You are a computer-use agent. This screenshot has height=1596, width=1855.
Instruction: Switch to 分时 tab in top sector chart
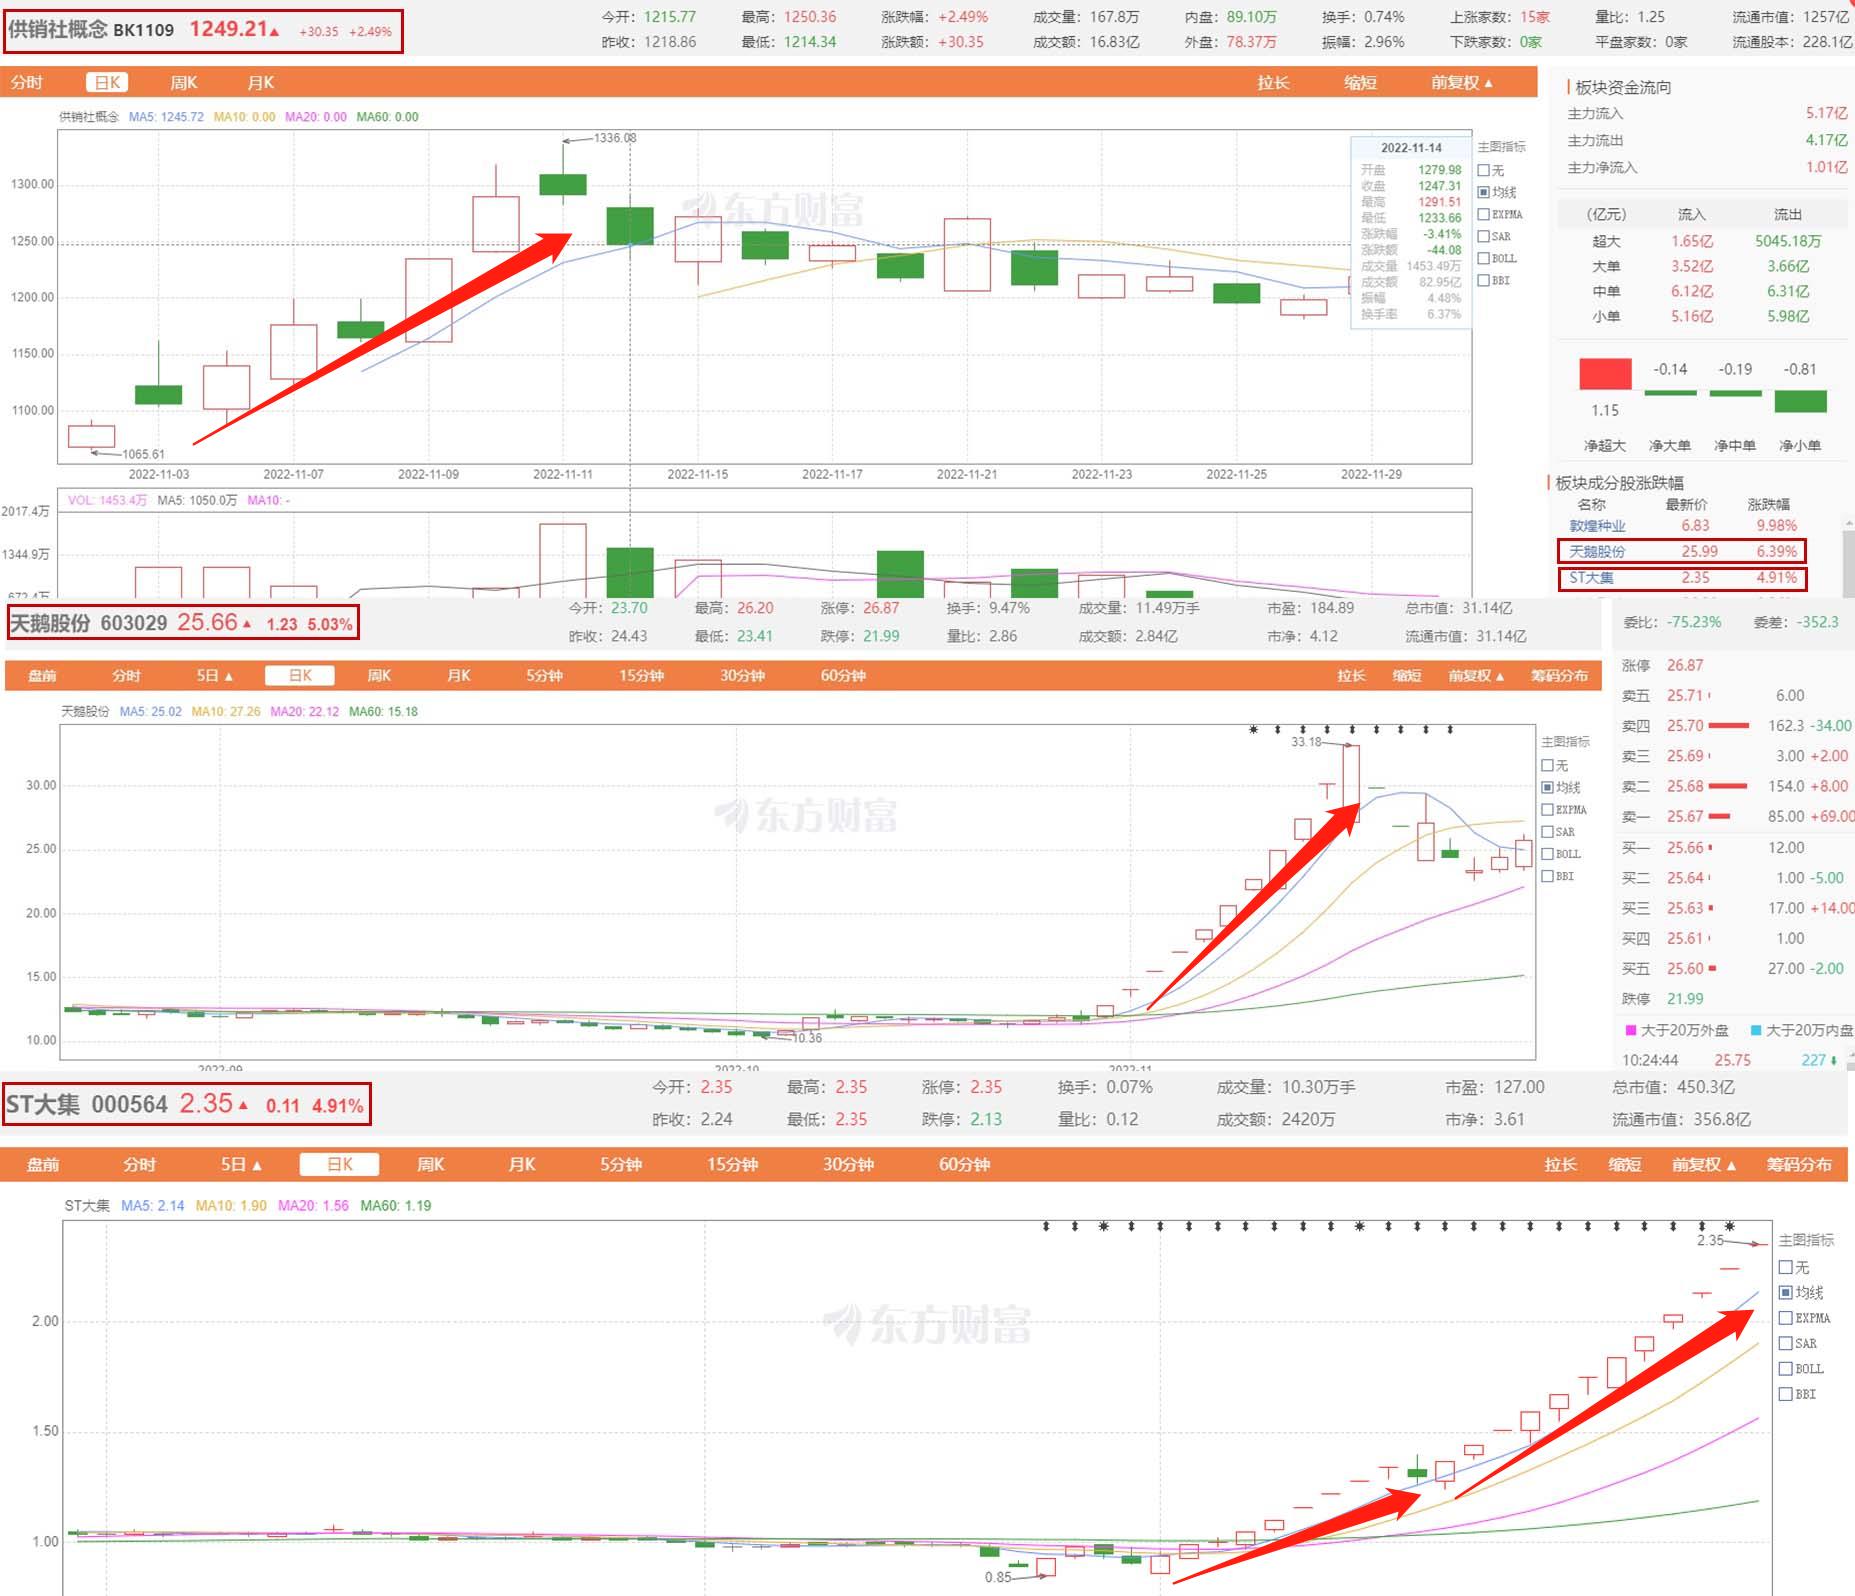(x=27, y=83)
